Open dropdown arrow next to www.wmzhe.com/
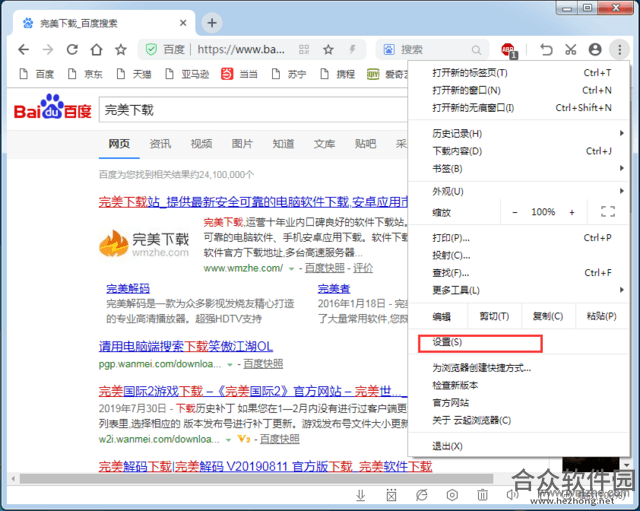 (x=291, y=269)
